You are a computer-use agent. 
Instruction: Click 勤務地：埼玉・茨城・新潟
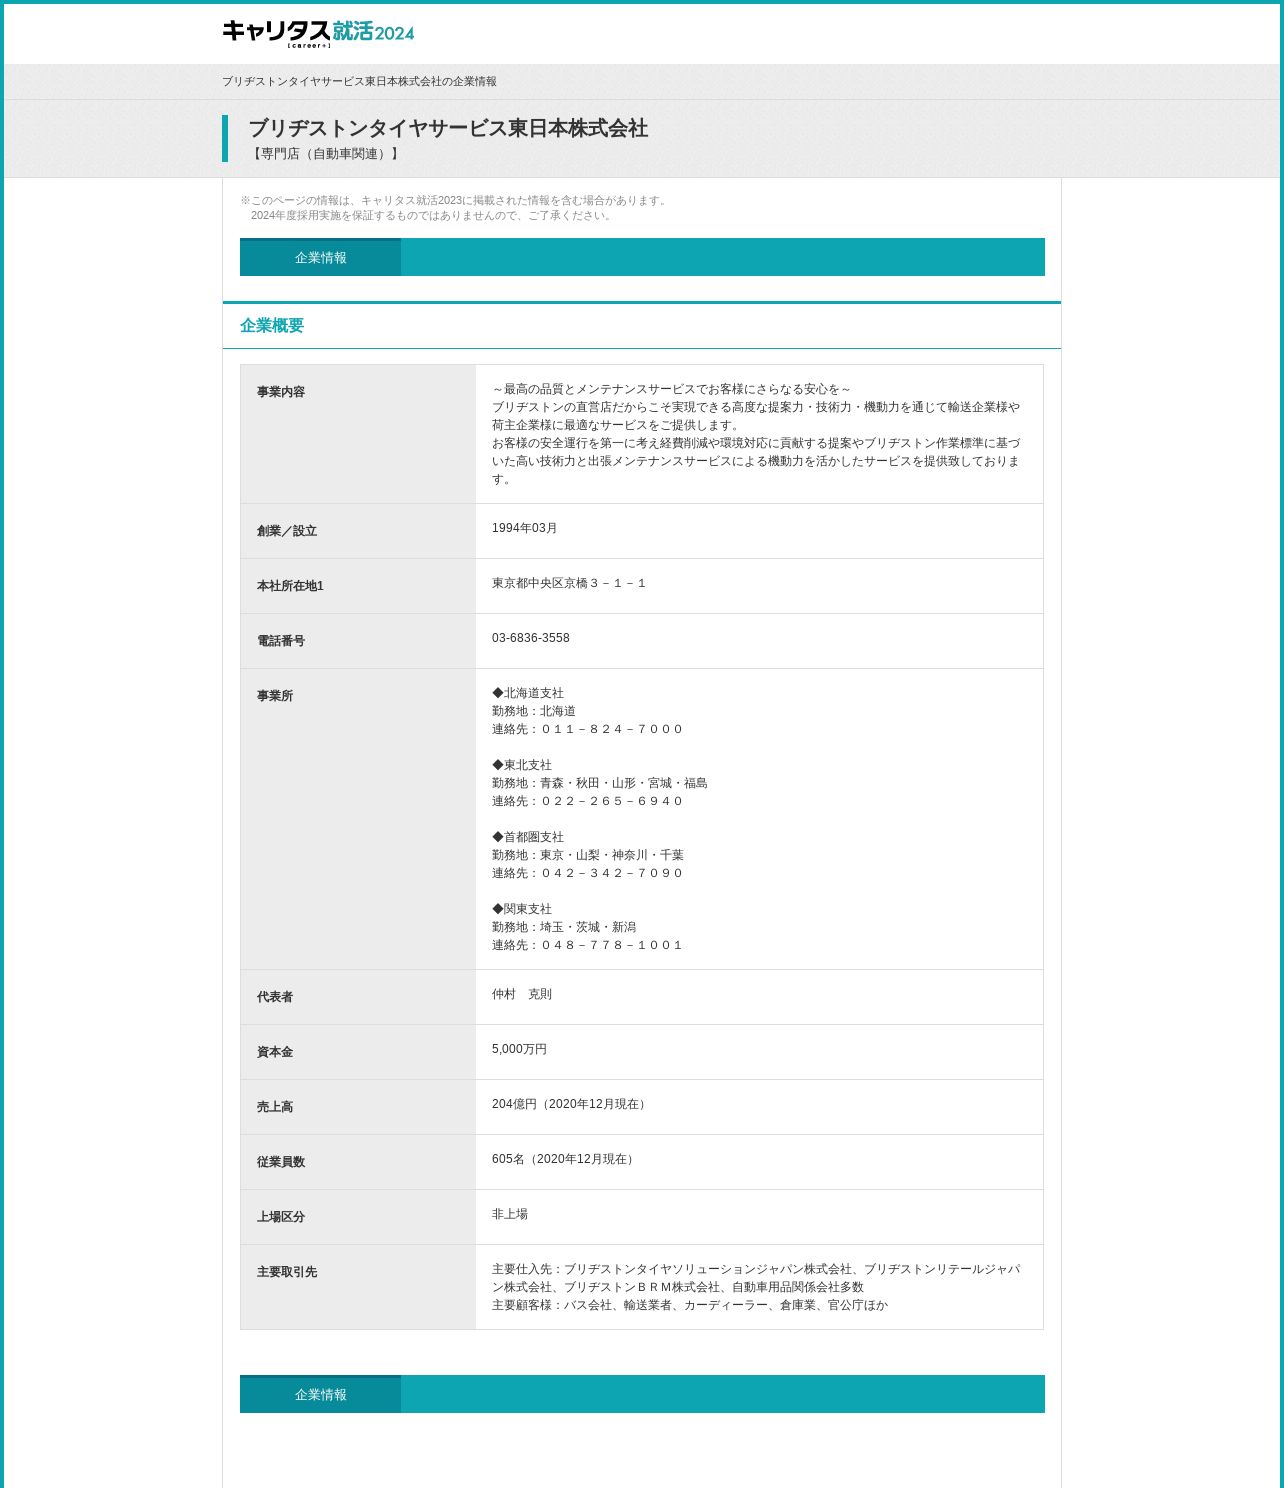pyautogui.click(x=564, y=927)
